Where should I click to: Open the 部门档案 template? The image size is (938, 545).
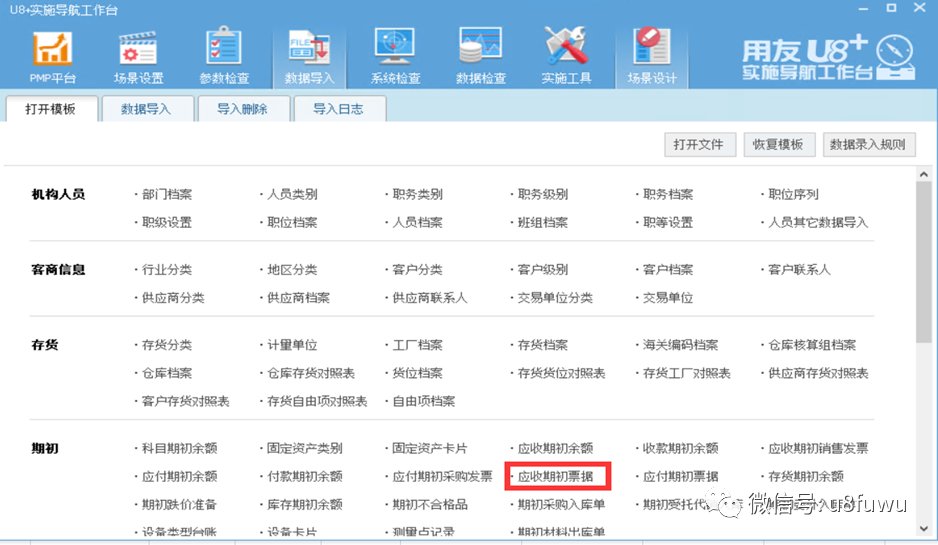pos(167,194)
